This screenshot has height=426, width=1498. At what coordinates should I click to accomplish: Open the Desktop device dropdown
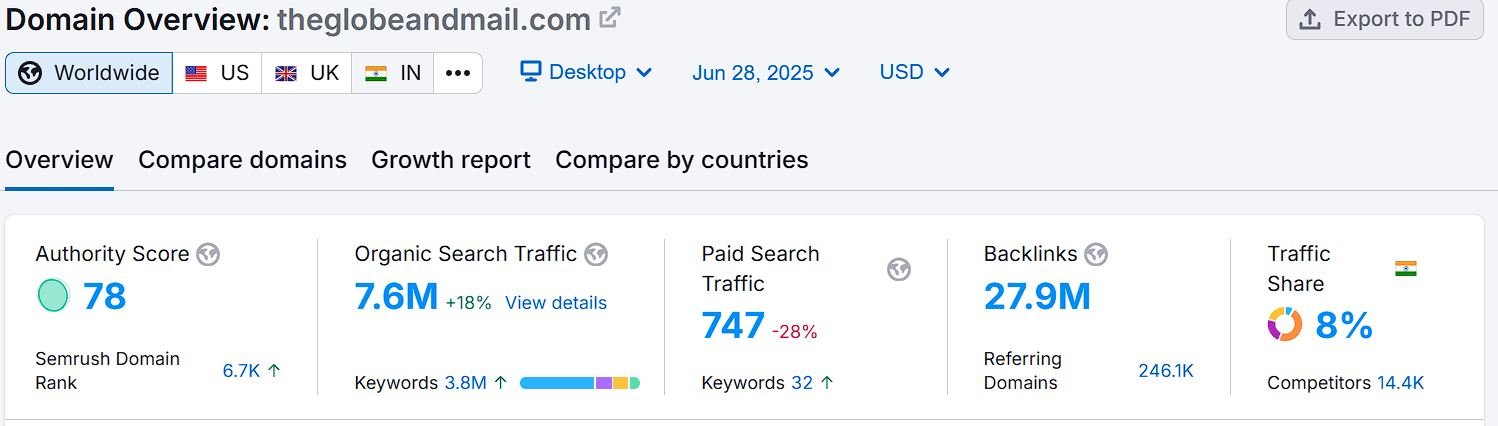pyautogui.click(x=587, y=72)
